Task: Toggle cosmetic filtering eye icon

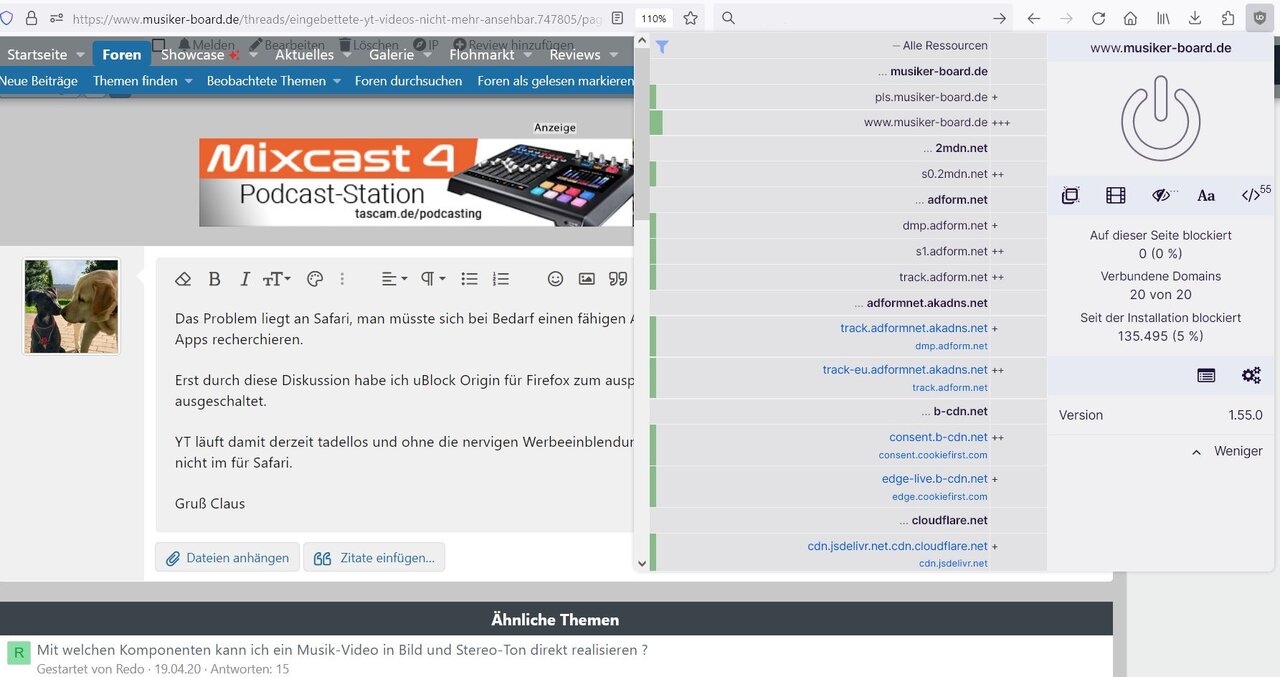Action: click(x=1161, y=196)
